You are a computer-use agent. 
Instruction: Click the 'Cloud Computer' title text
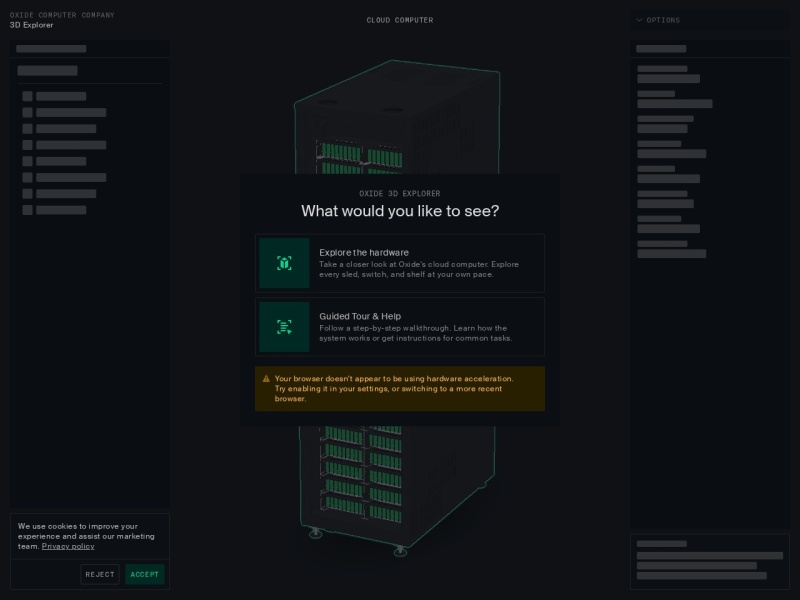coord(399,20)
